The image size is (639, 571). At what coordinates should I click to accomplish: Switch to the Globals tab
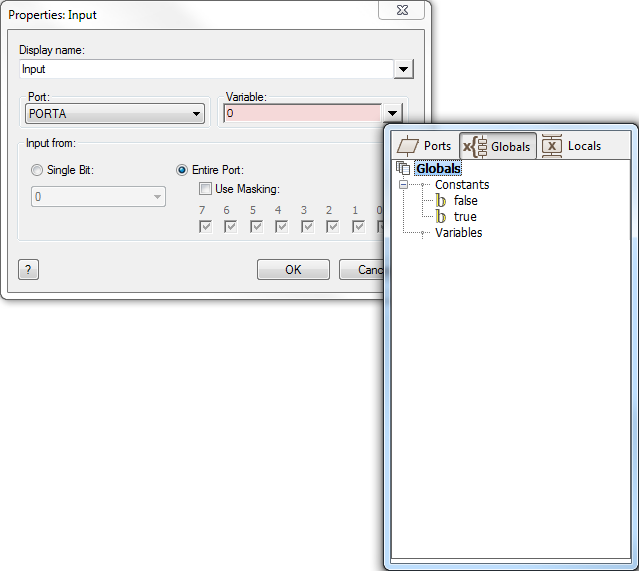coord(498,146)
